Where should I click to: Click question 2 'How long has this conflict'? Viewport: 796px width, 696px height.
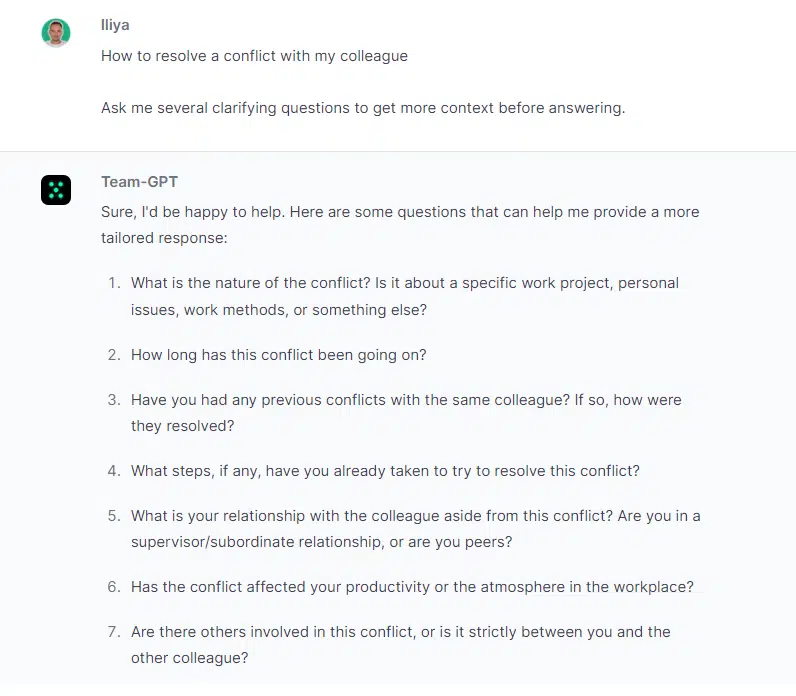coord(279,355)
